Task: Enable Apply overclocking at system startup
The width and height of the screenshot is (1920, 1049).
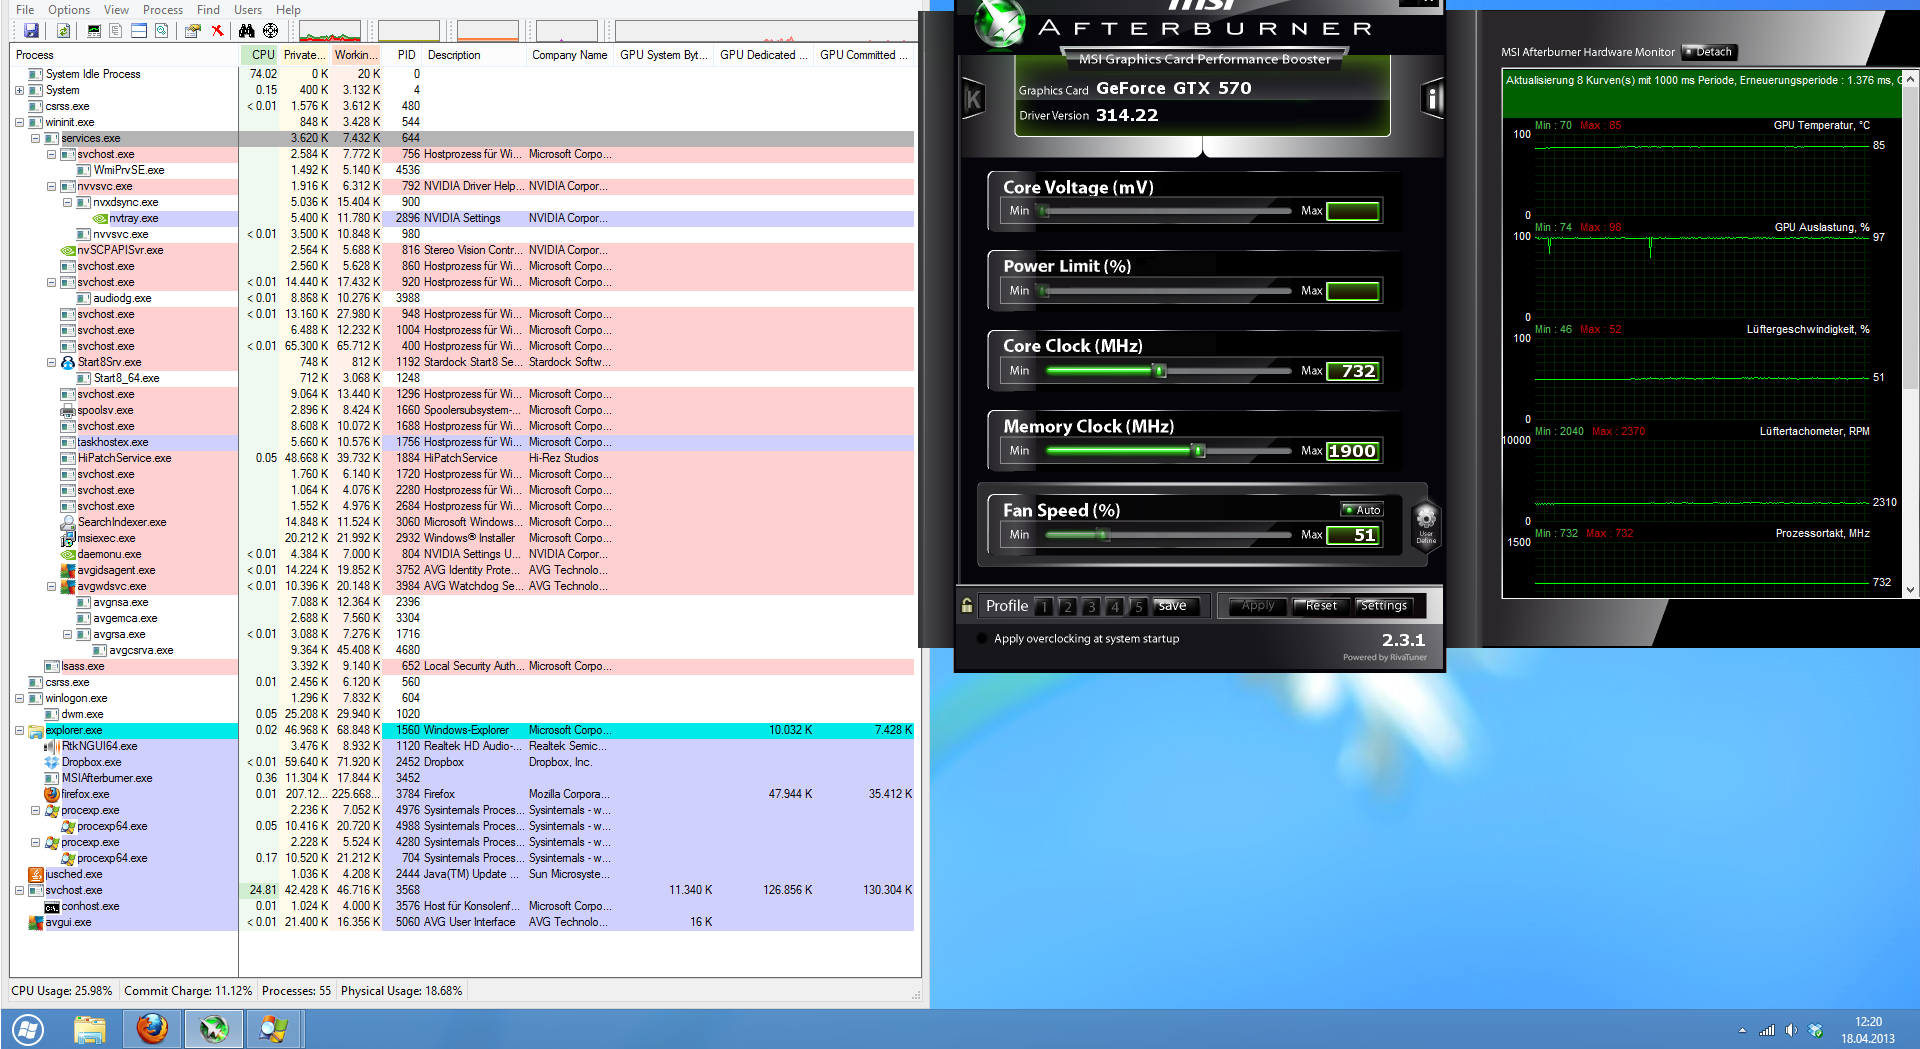Action: coord(982,639)
